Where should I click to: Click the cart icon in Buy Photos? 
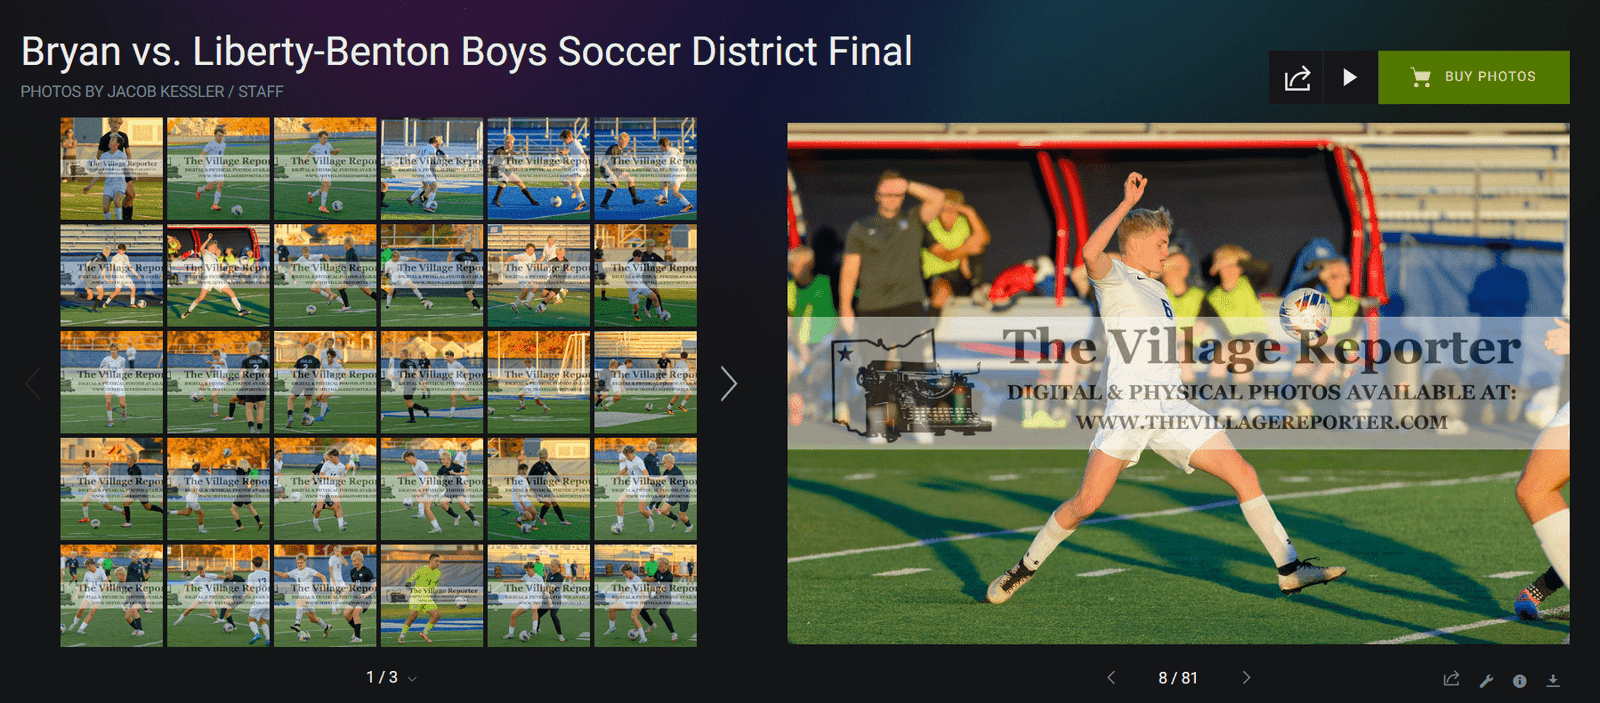coord(1420,77)
